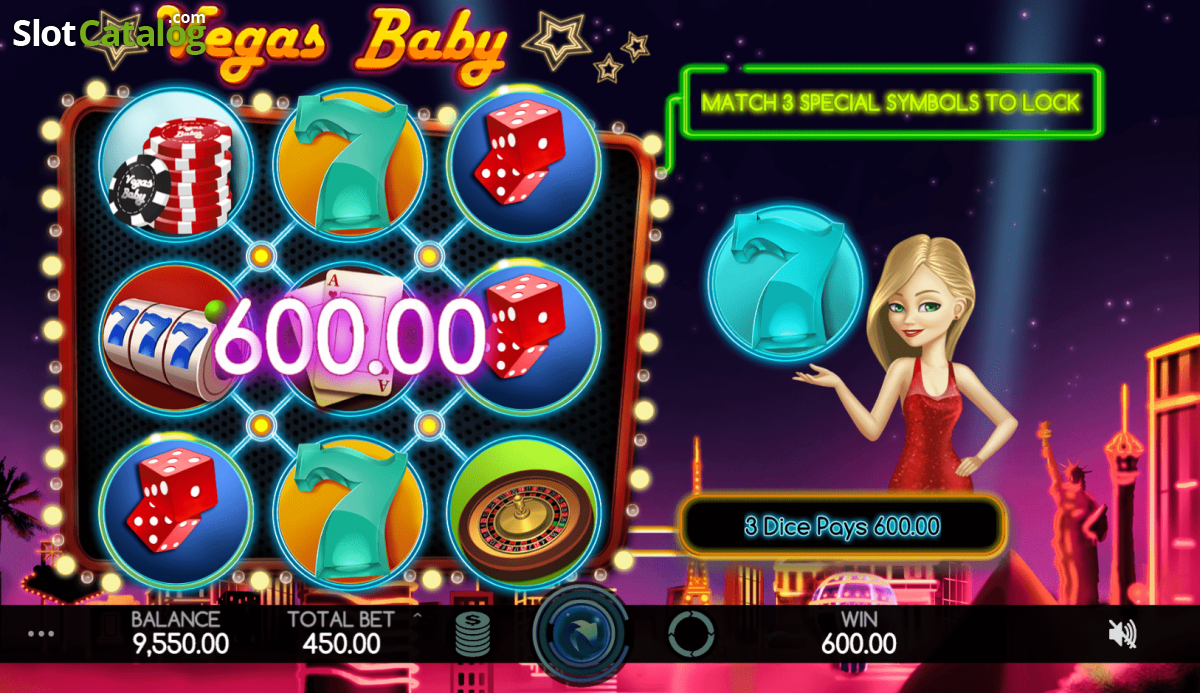Screen dimensions: 1200x693
Task: Toggle the muted sound speaker icon
Action: [1123, 633]
